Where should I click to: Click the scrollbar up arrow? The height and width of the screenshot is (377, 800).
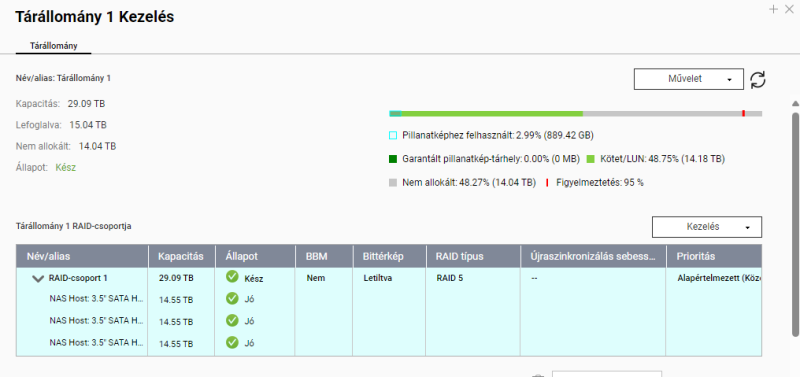(x=795, y=103)
